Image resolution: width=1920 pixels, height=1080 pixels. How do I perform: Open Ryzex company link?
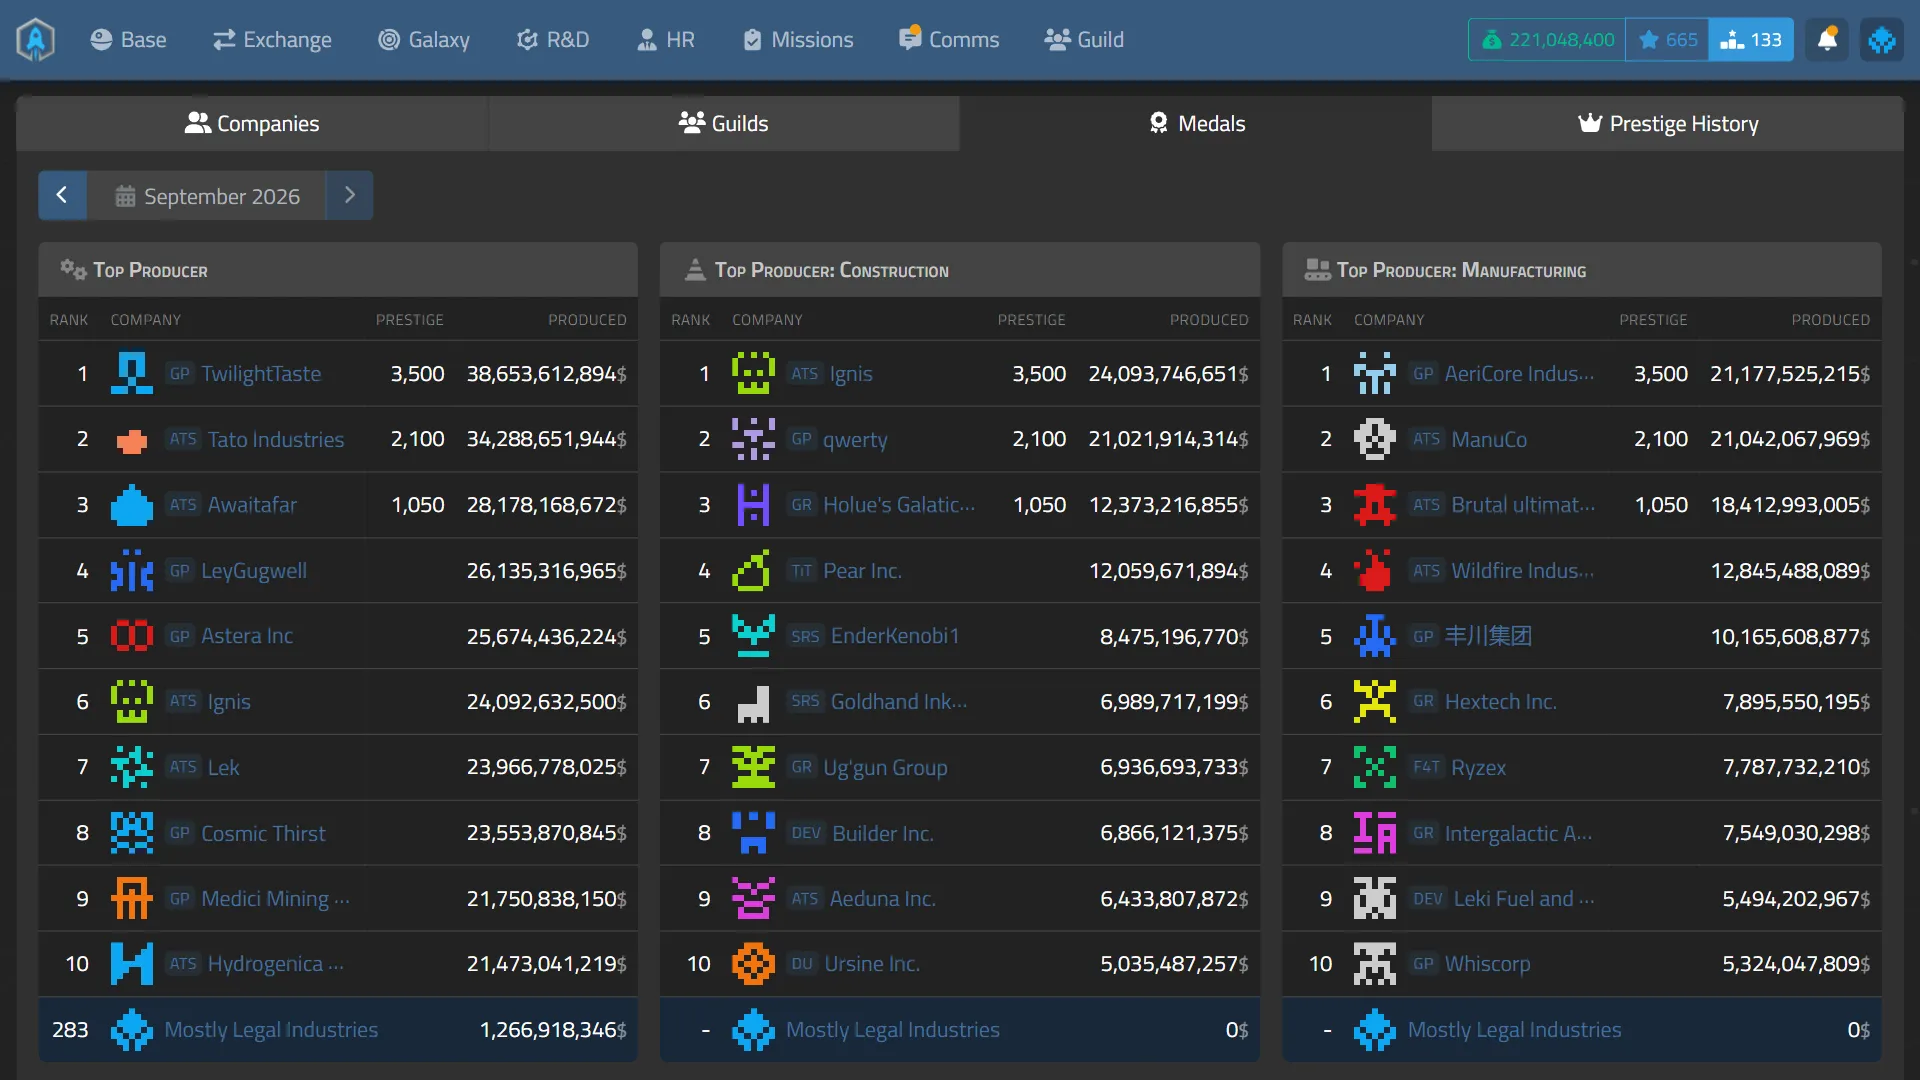click(x=1478, y=767)
